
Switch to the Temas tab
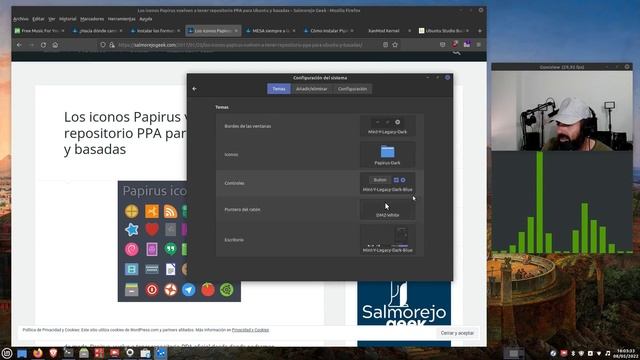[x=279, y=89]
